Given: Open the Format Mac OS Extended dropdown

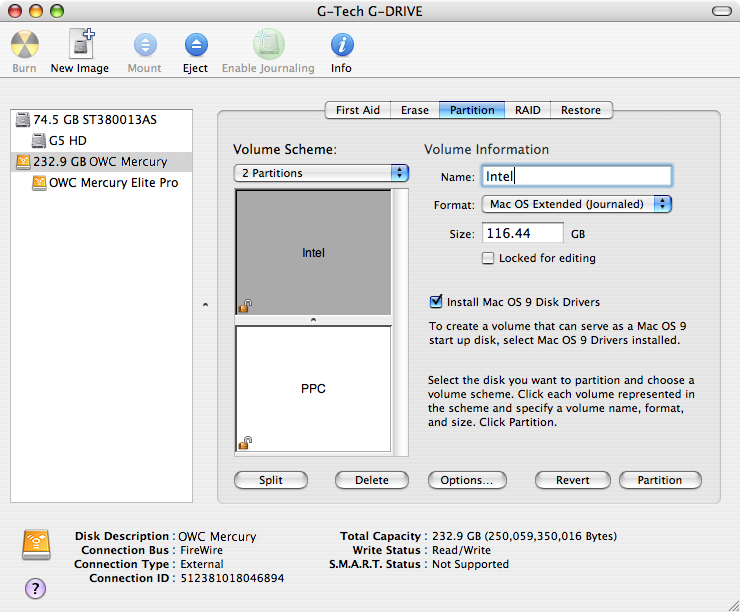Looking at the screenshot, I should click(577, 204).
